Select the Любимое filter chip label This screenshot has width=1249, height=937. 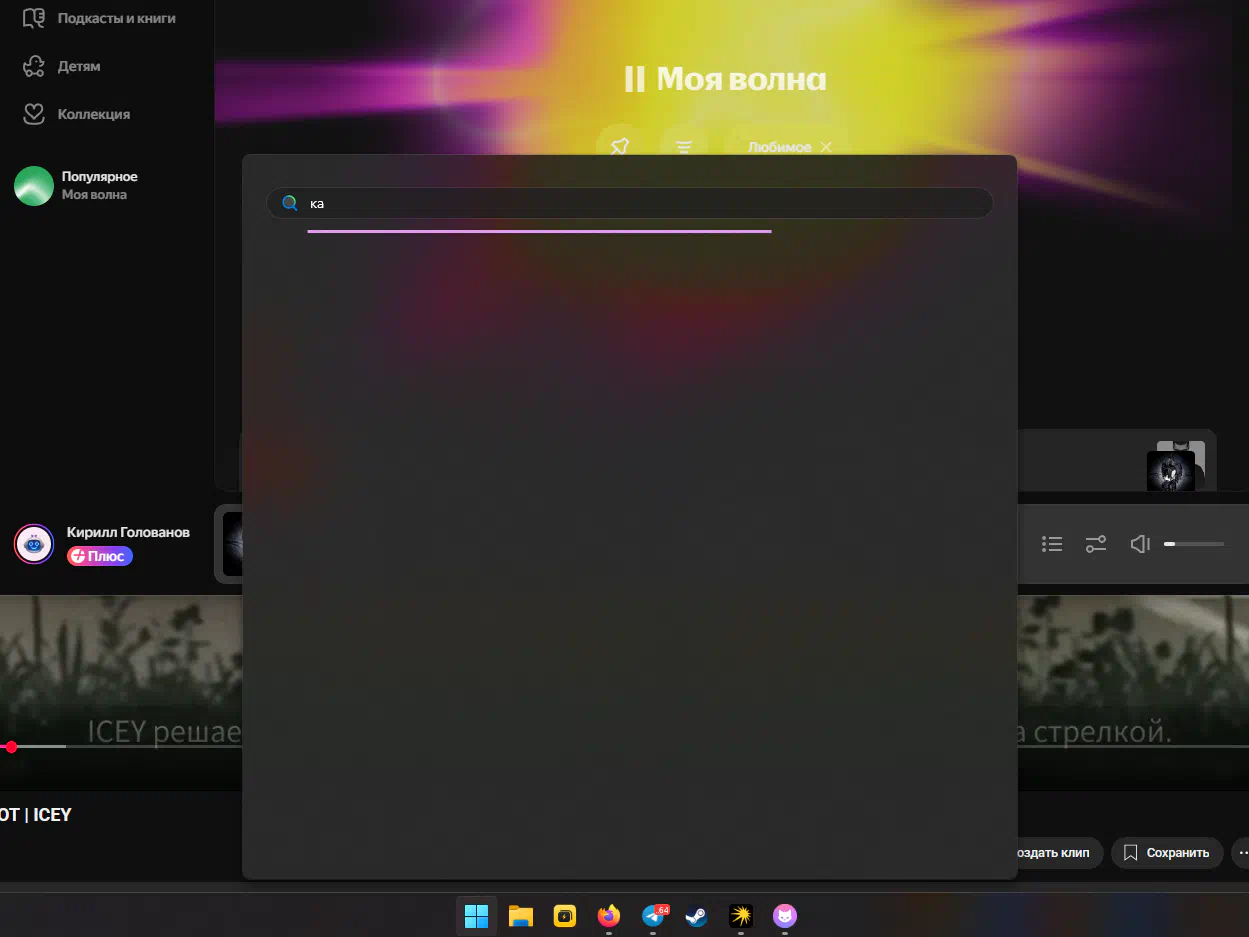coord(780,147)
